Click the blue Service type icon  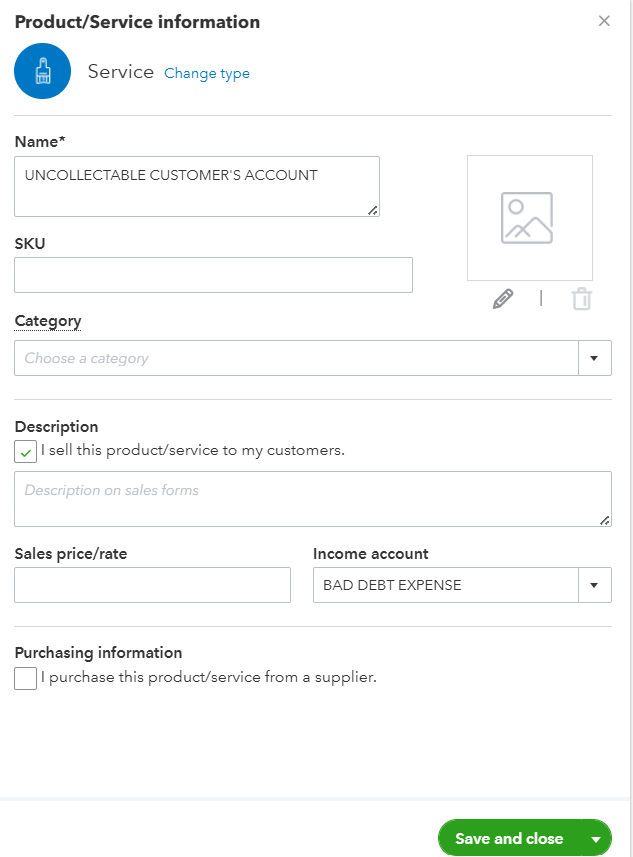tap(43, 72)
